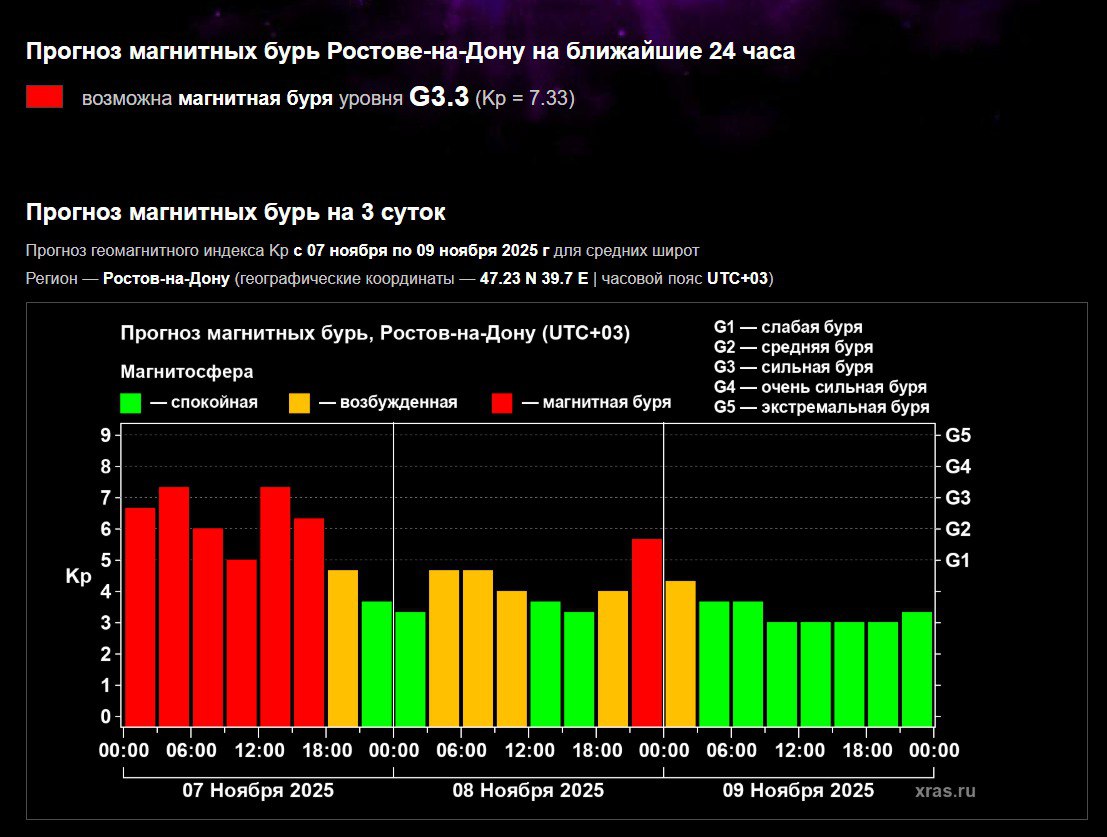The image size is (1107, 837).
Task: Click the green 'спокойная' legend square
Action: click(x=130, y=403)
